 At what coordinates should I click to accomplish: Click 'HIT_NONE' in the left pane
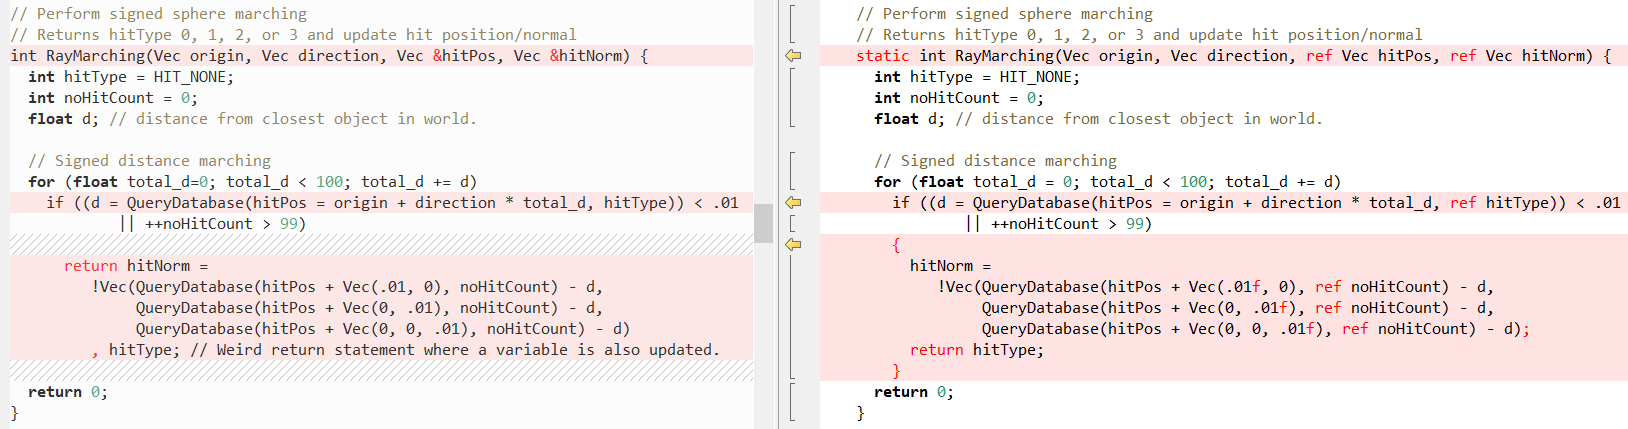click(192, 77)
